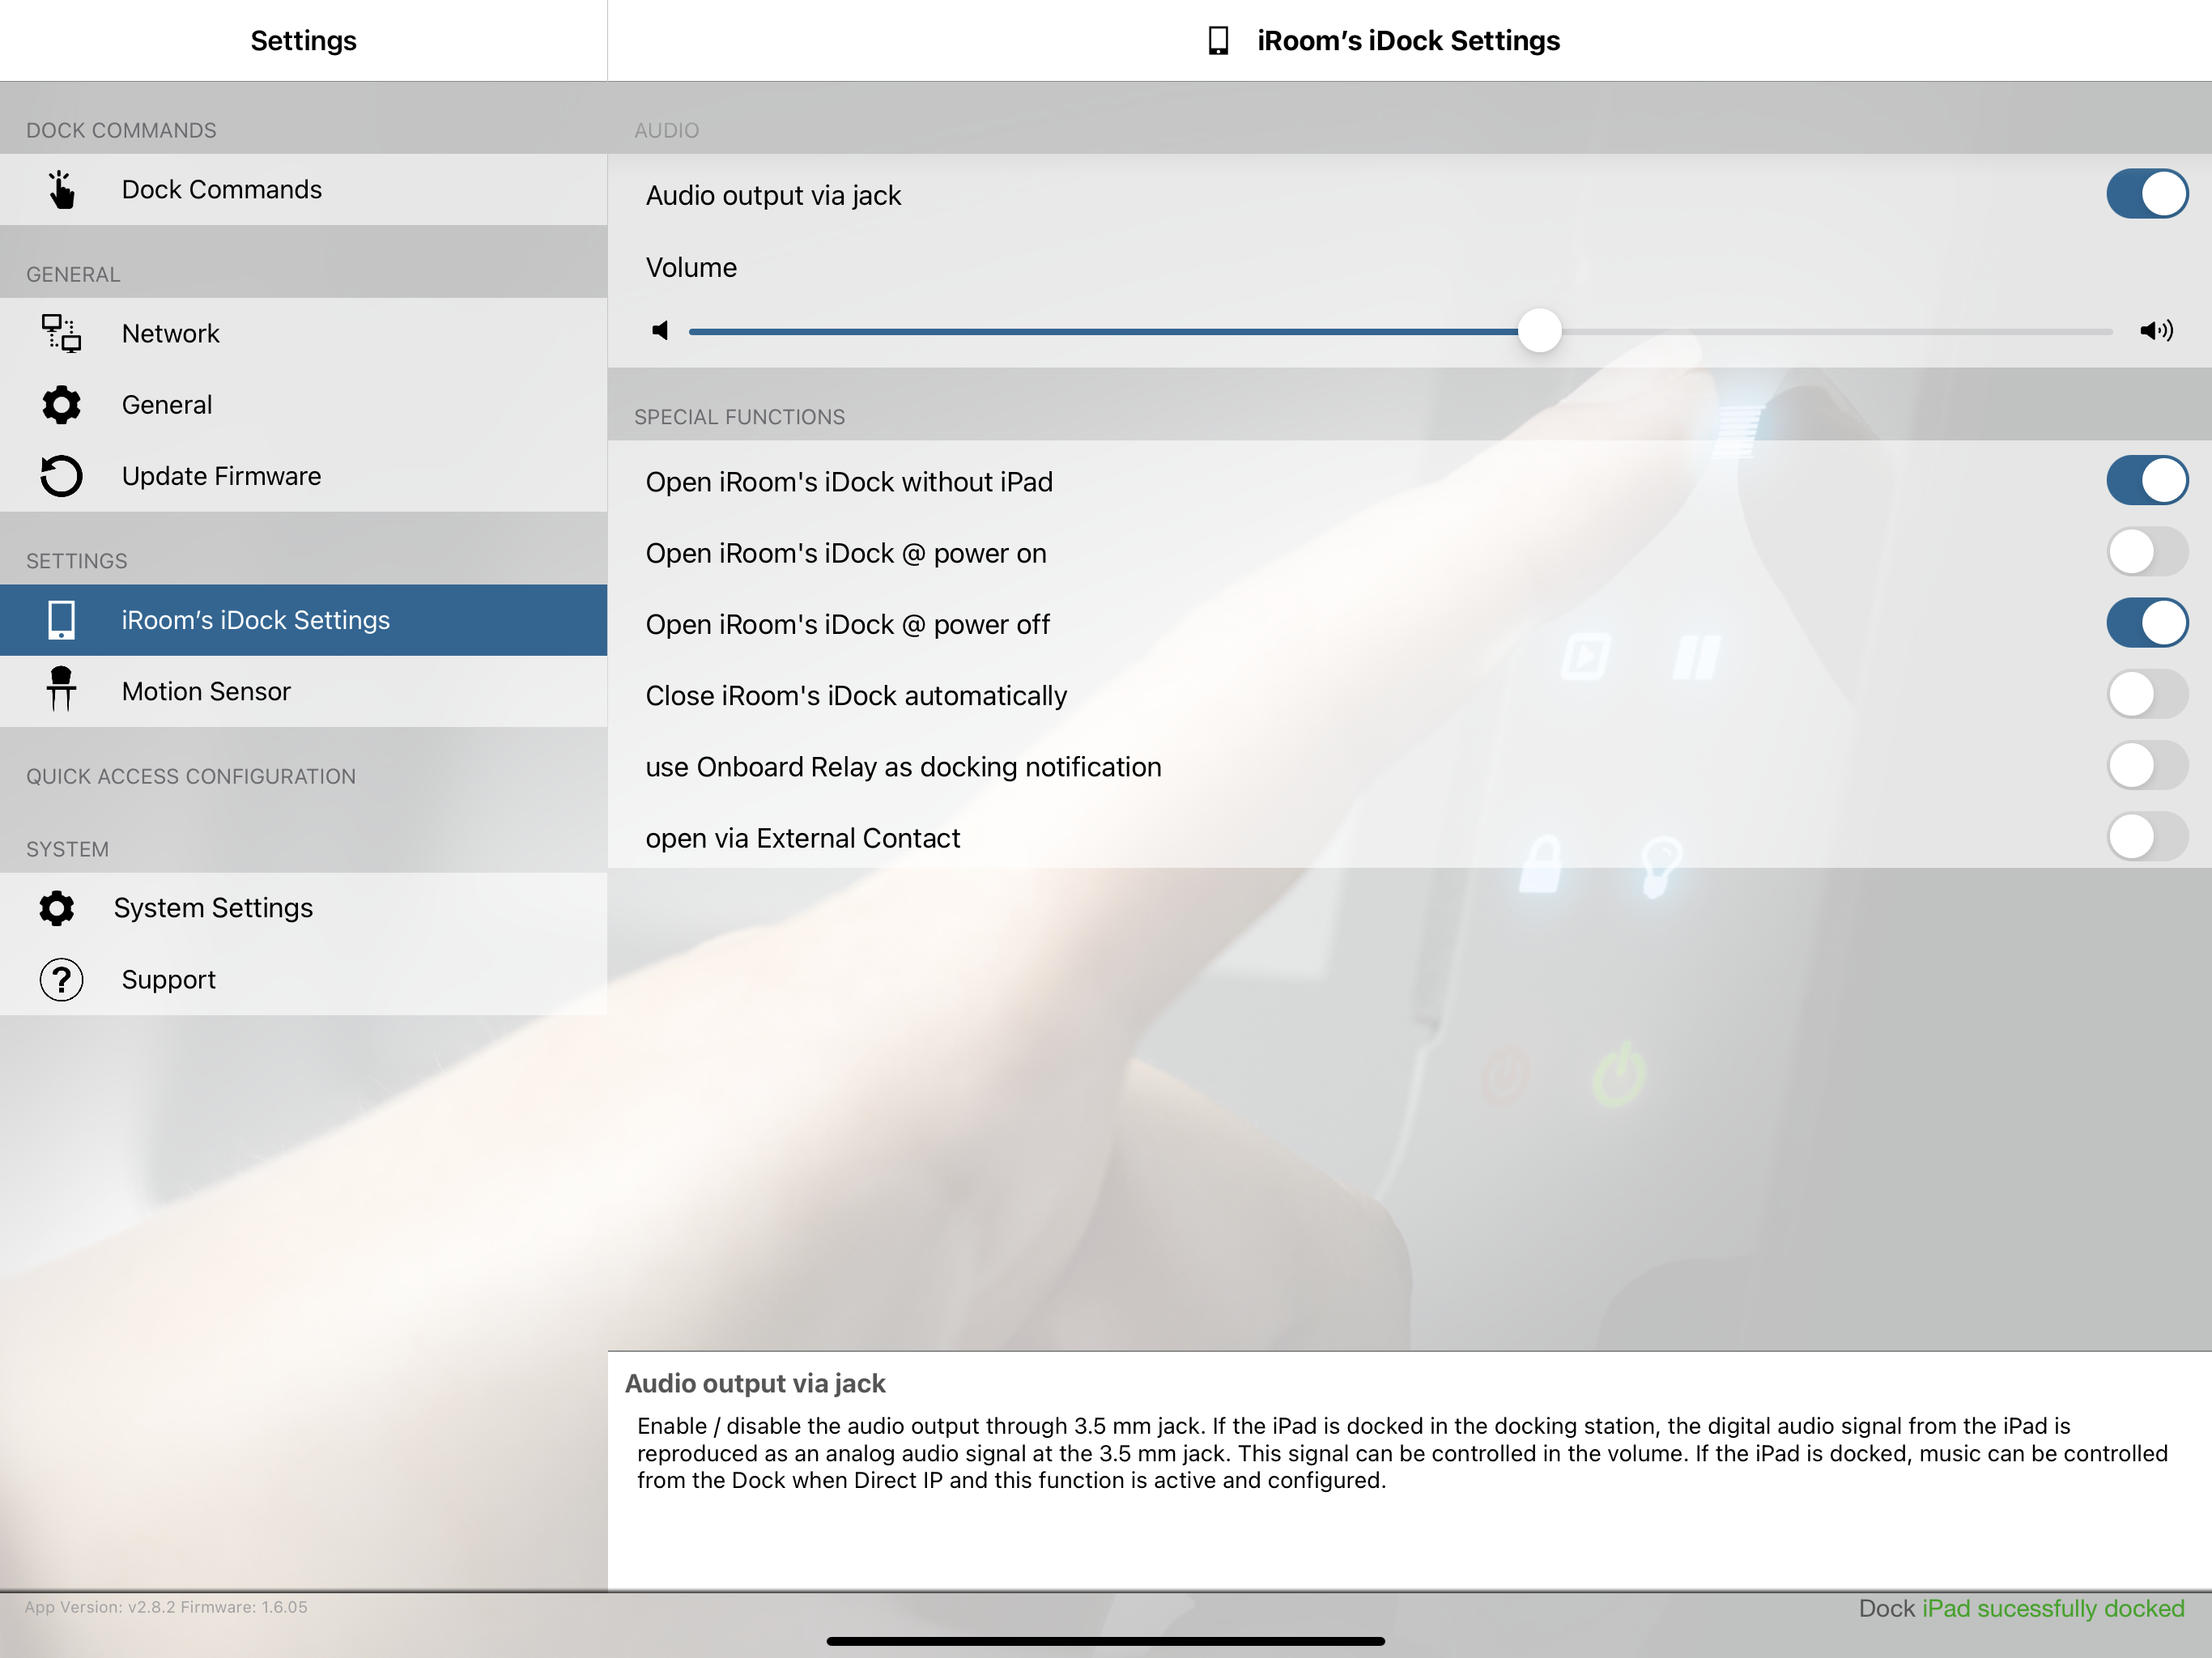
Task: Open the General settings entry
Action: click(x=303, y=405)
